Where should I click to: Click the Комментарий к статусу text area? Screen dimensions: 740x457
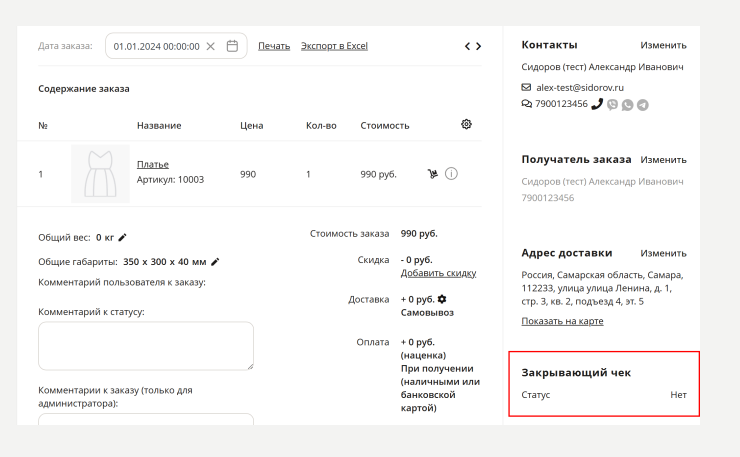[x=146, y=346]
